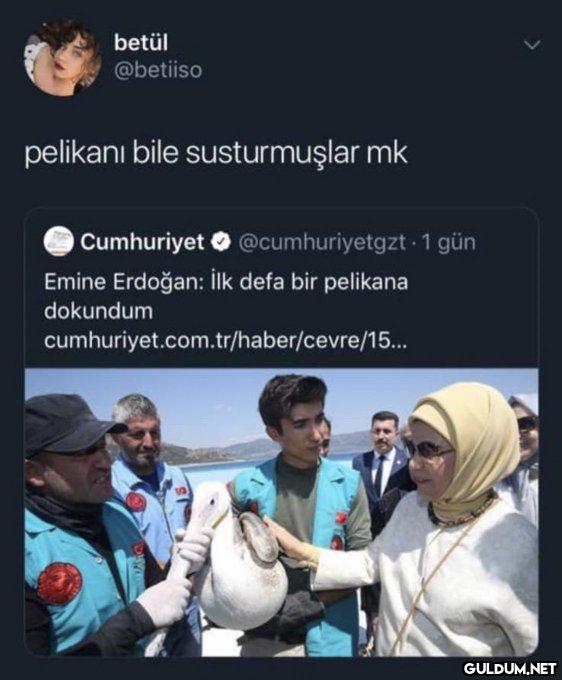562x680 pixels.
Task: Click the "1 gün" timestamp
Action: (x=448, y=242)
